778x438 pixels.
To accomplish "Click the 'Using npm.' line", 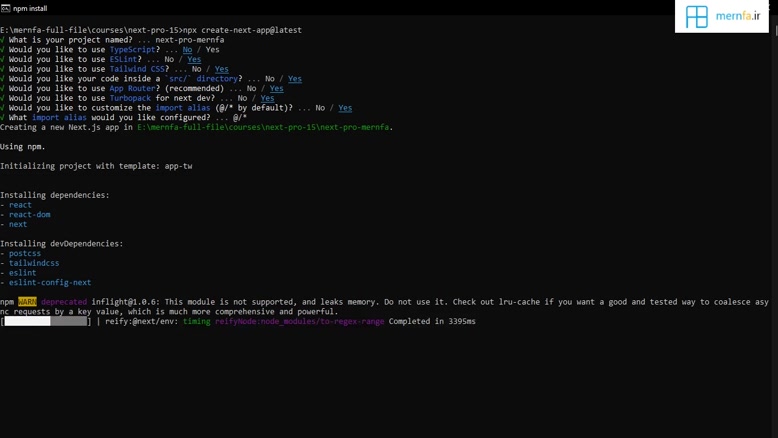I will coord(23,147).
